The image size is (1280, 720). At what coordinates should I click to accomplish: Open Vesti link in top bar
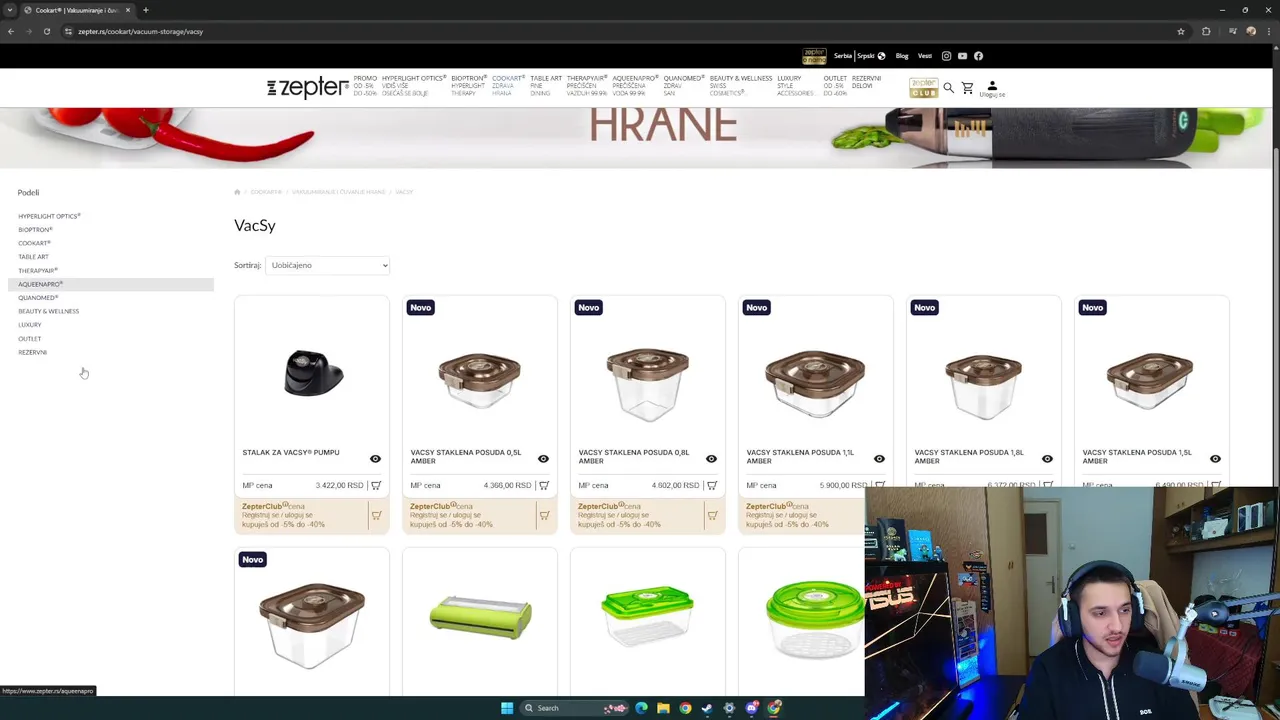point(925,56)
